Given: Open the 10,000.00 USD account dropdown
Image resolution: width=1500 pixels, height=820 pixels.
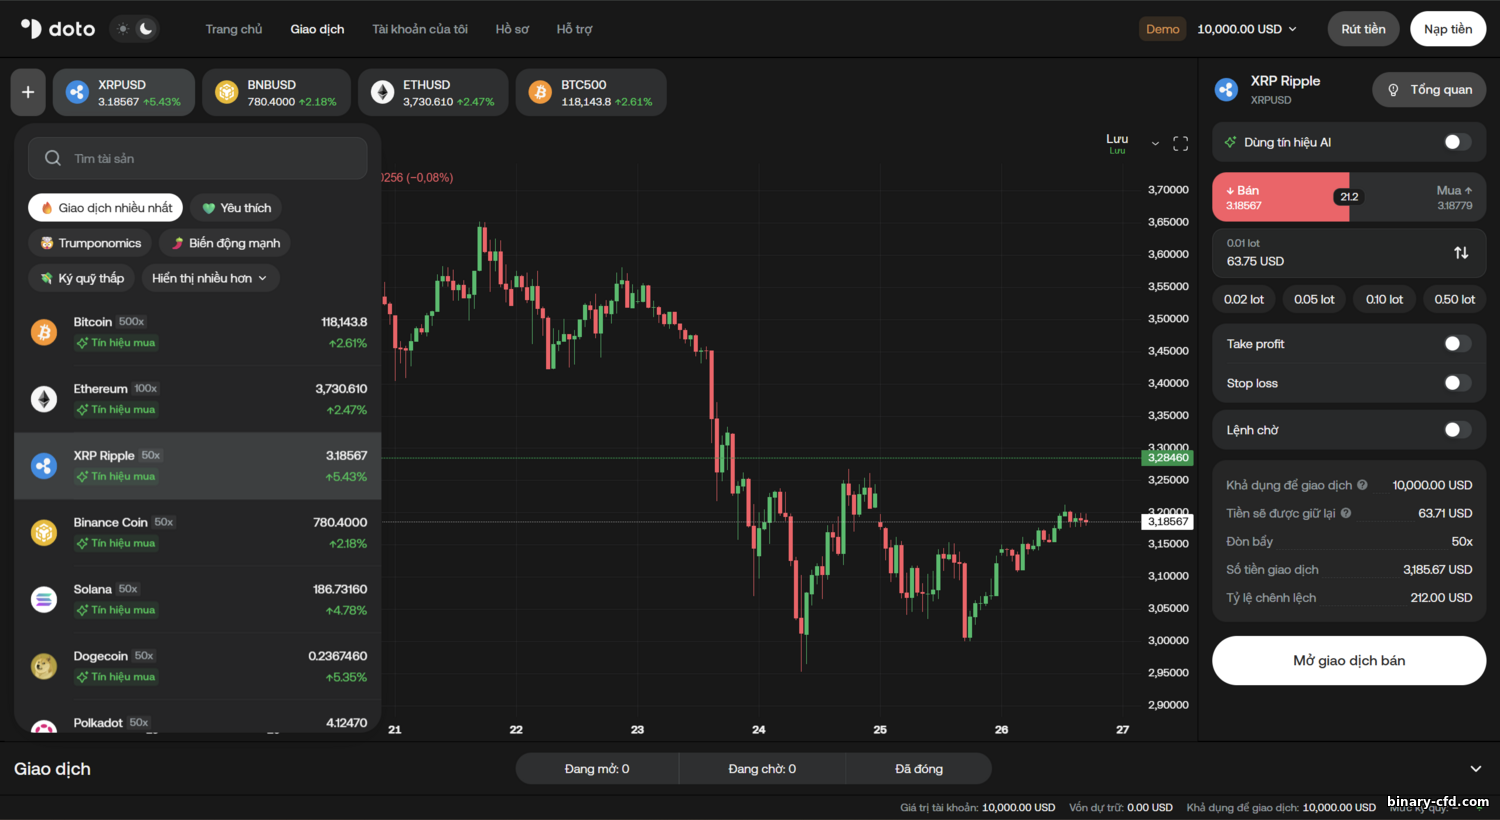Looking at the screenshot, I should click(1247, 29).
